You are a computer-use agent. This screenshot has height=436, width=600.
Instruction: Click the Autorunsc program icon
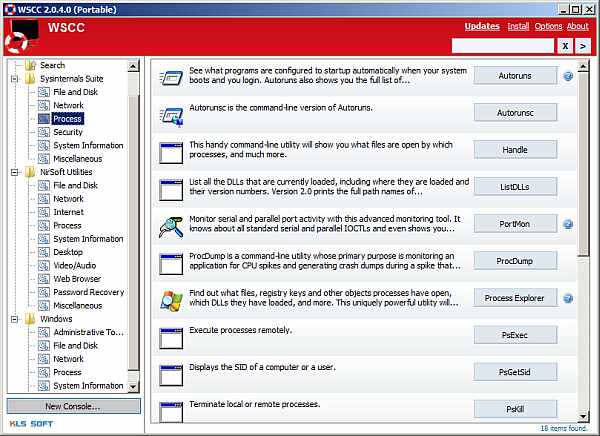pyautogui.click(x=171, y=116)
